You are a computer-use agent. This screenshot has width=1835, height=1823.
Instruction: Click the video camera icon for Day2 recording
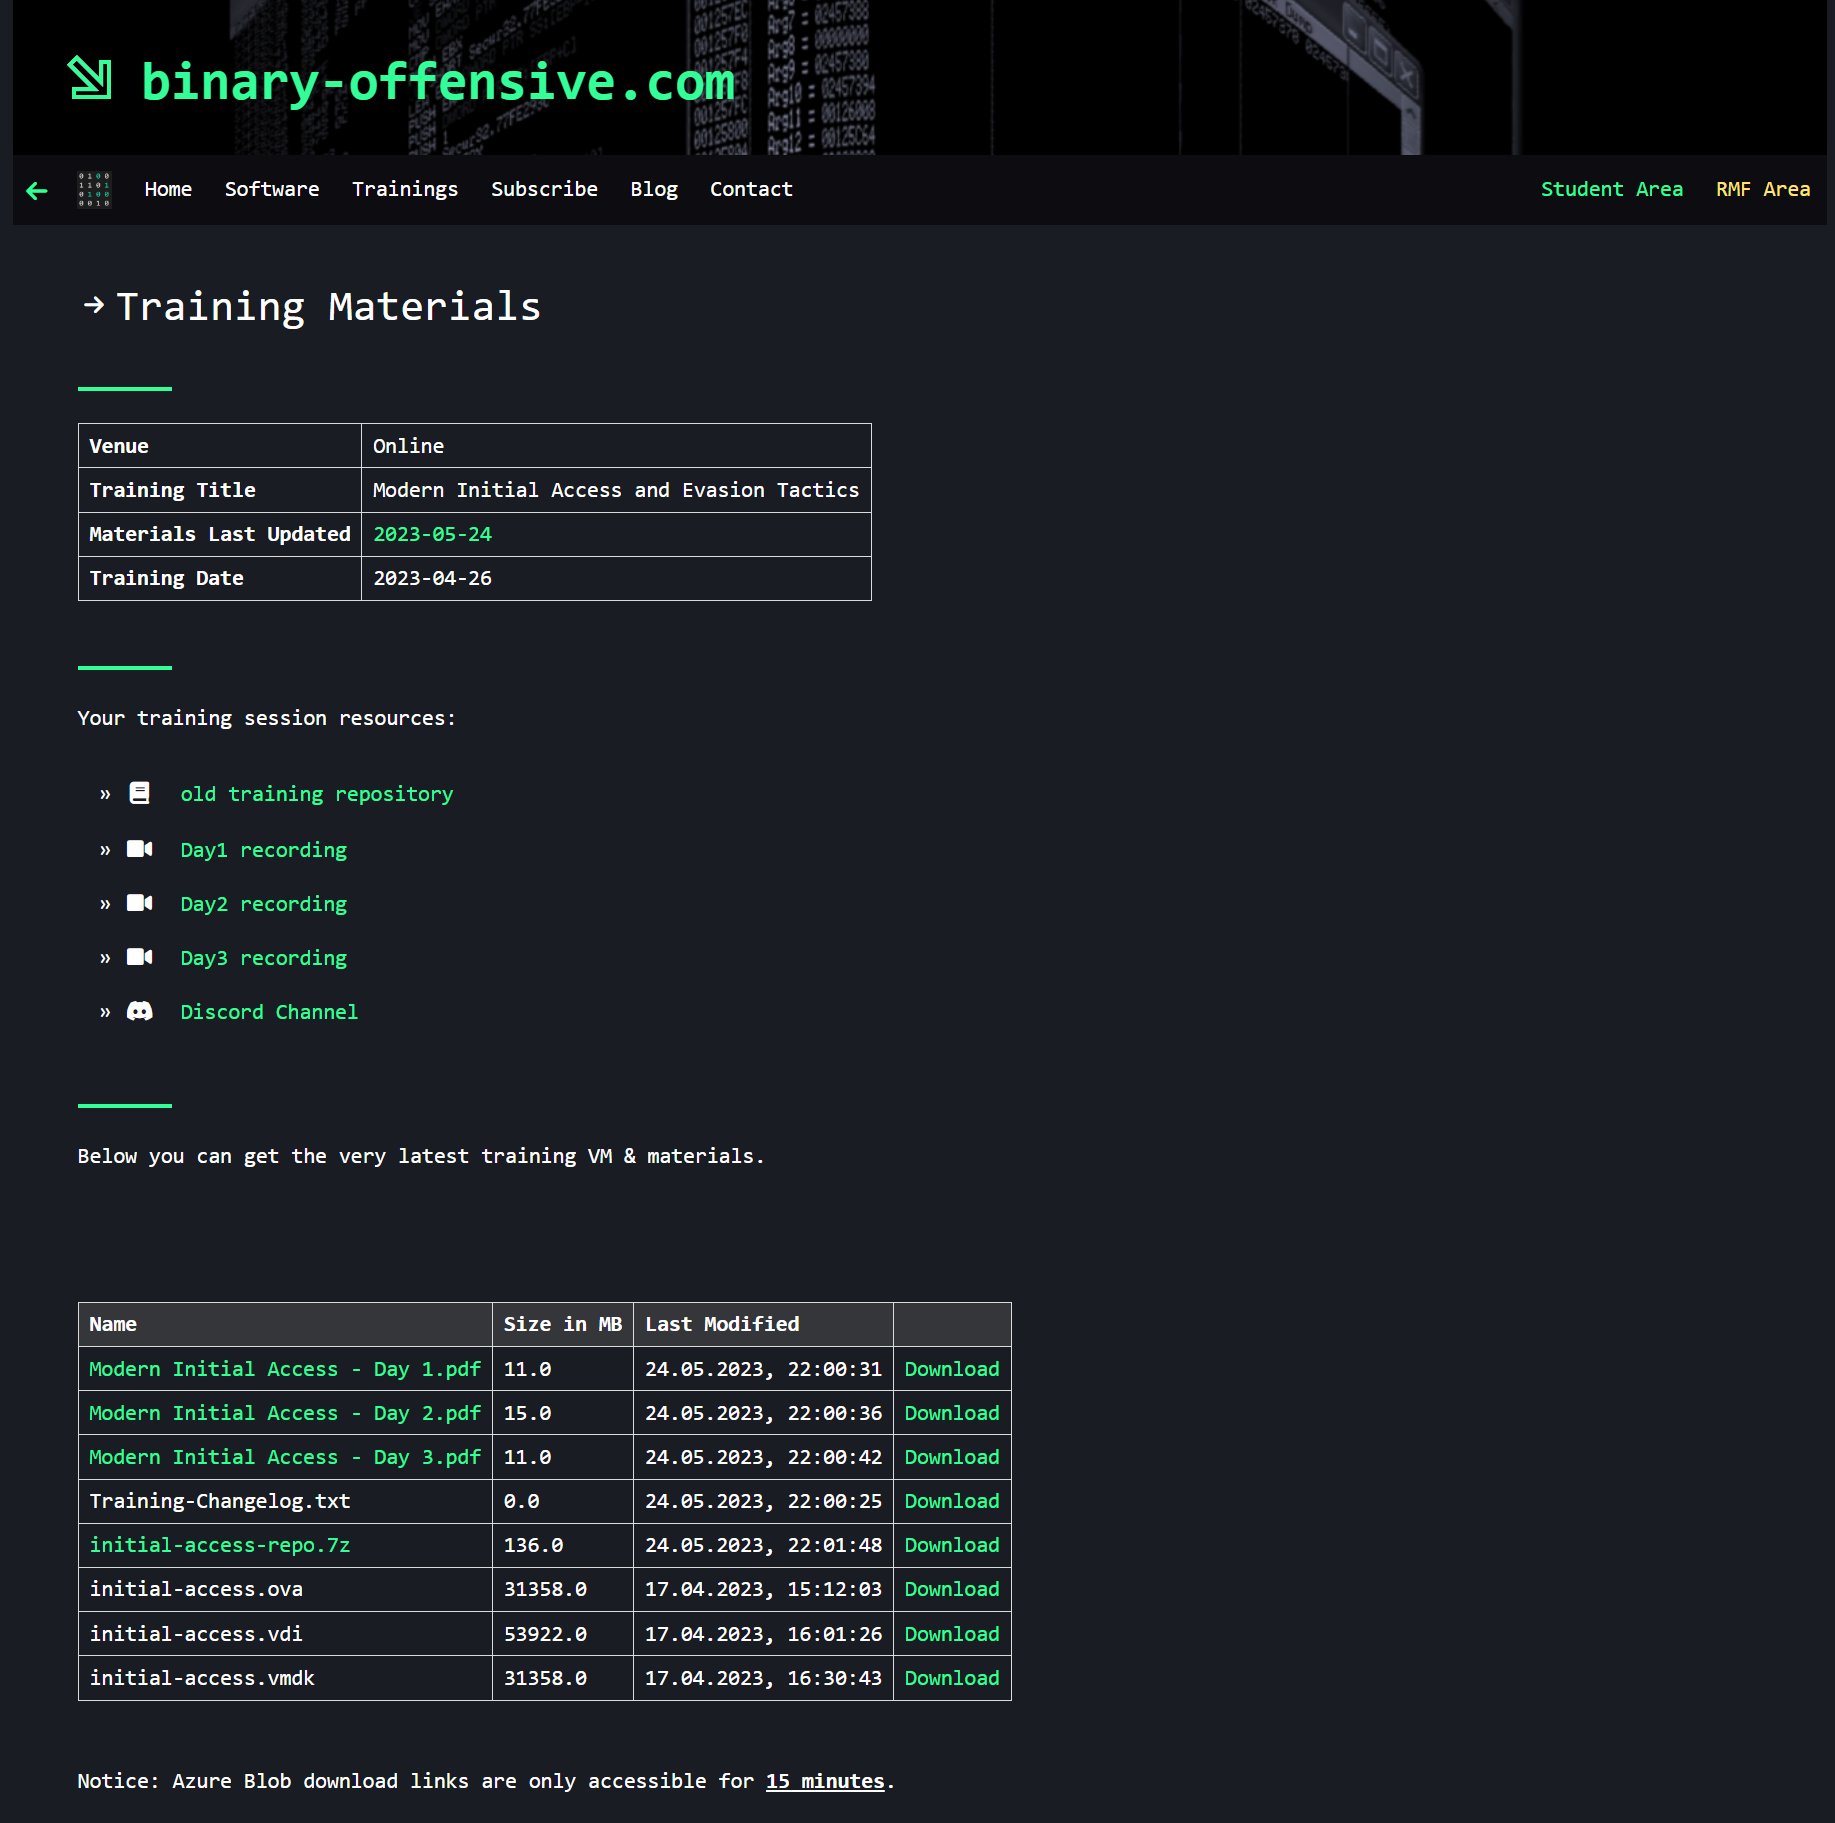(x=140, y=904)
